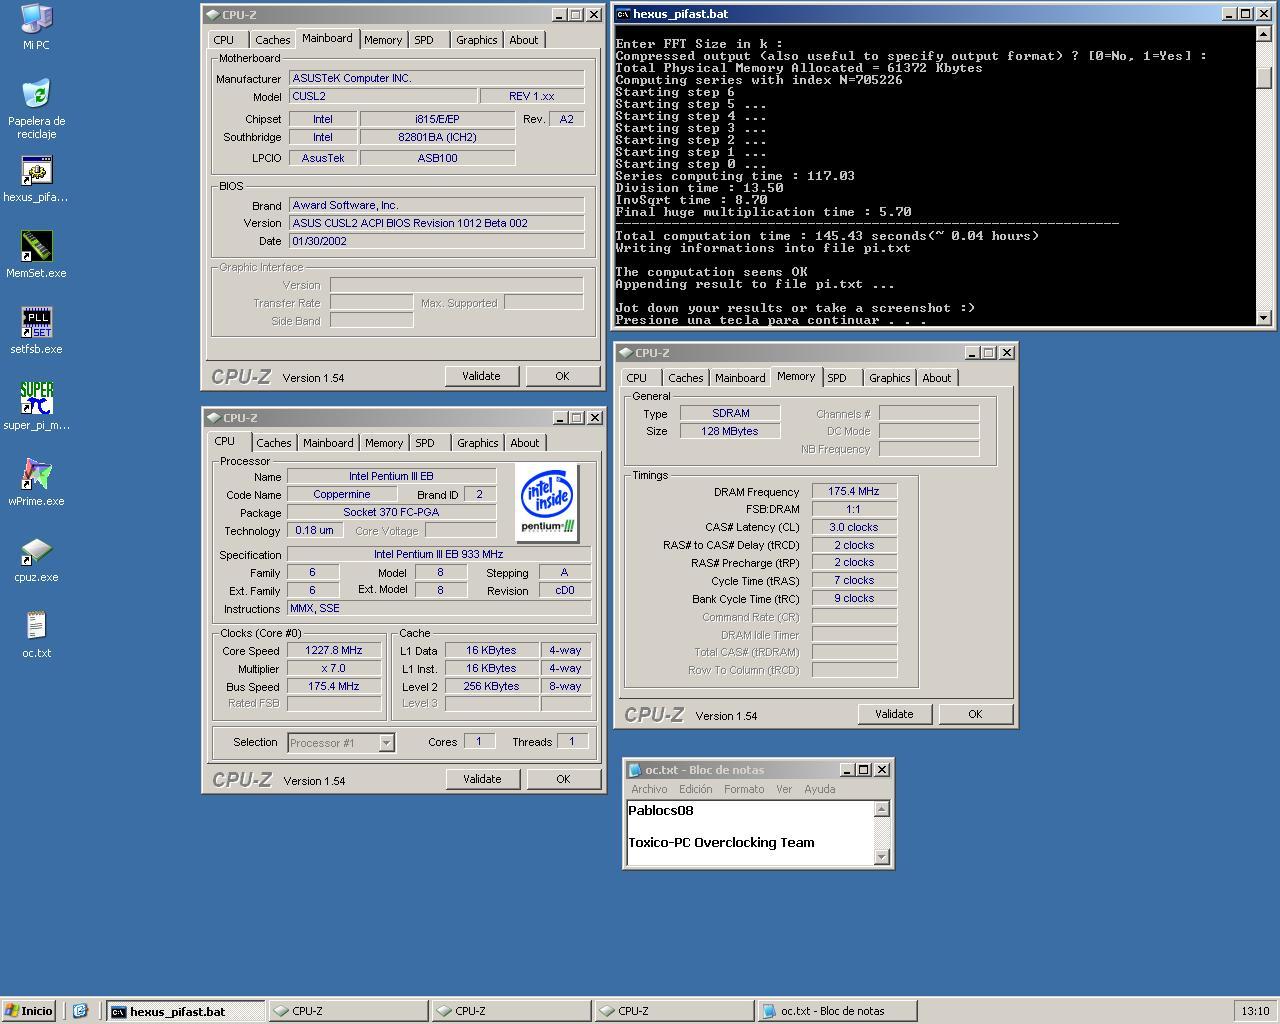Click Validate in the Mainboard CPU-Z window
This screenshot has height=1024, width=1280.
tap(481, 376)
